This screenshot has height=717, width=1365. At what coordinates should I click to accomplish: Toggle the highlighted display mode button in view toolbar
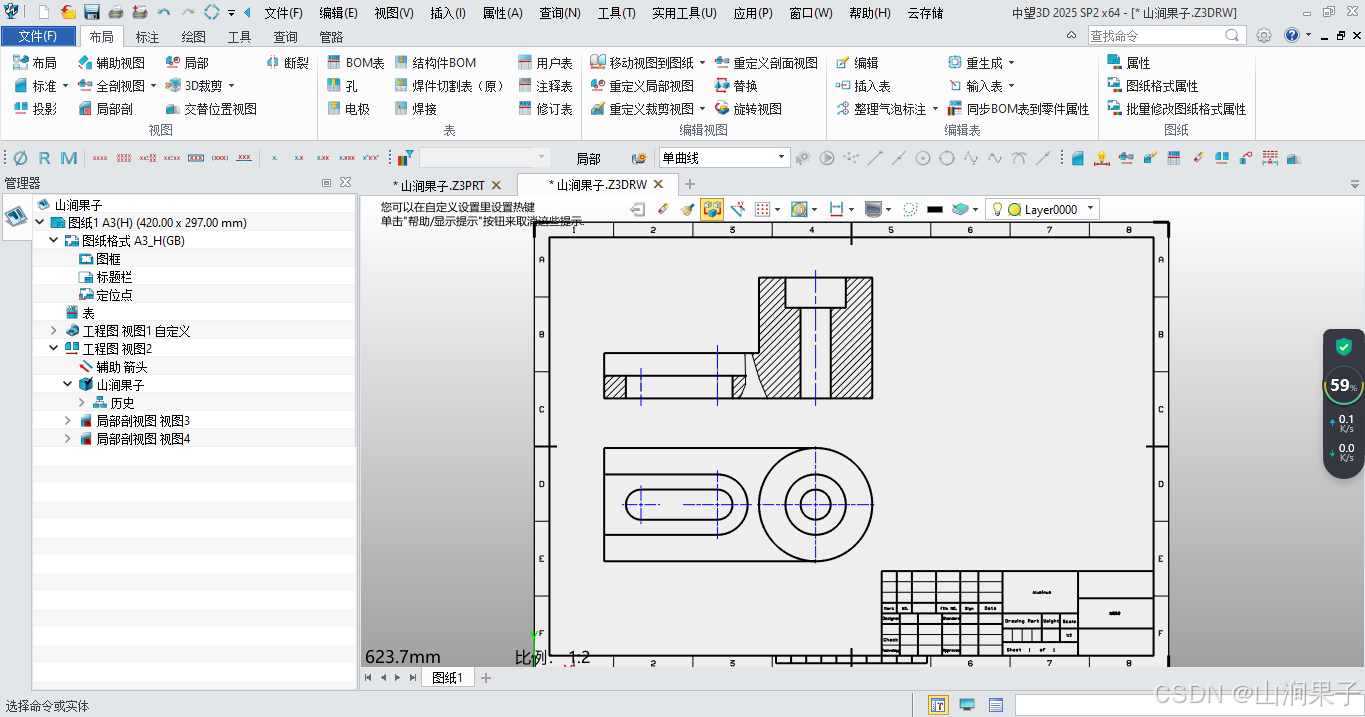pyautogui.click(x=712, y=209)
